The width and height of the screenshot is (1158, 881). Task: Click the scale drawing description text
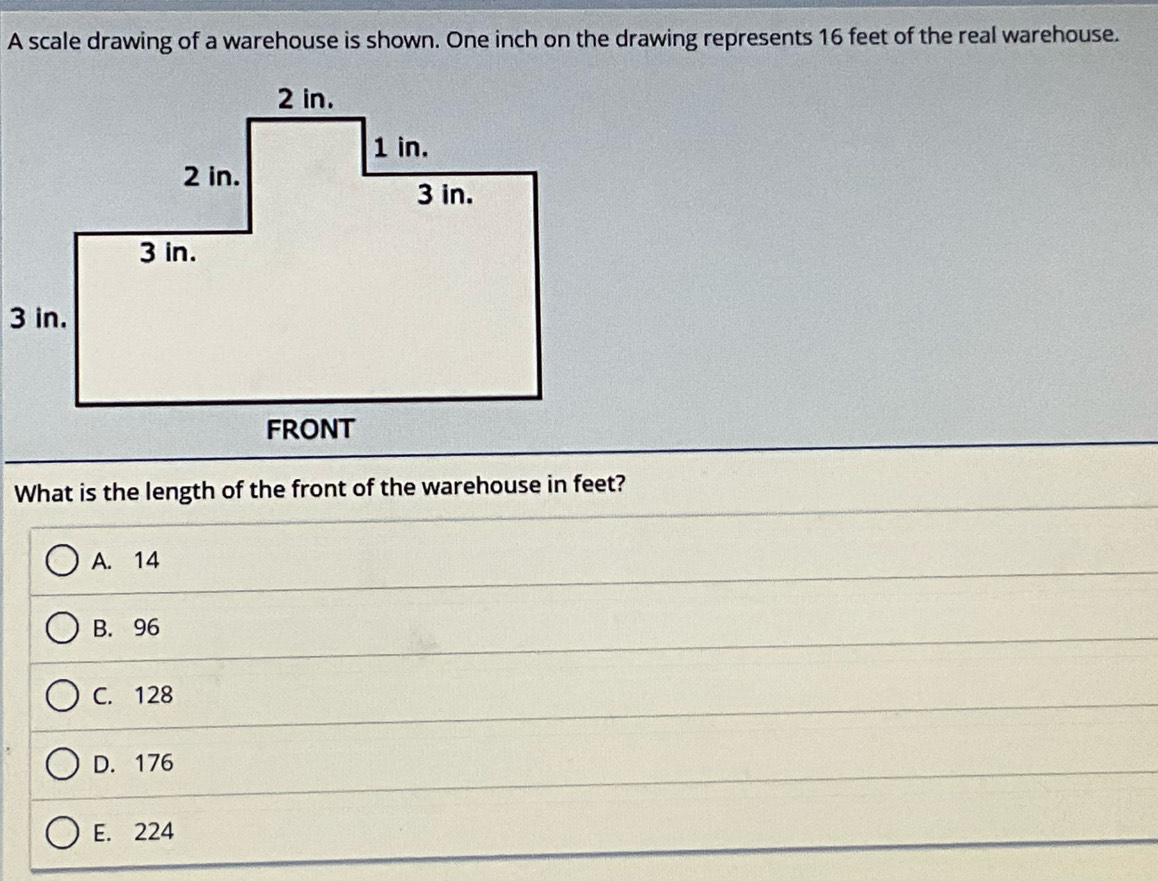[563, 38]
